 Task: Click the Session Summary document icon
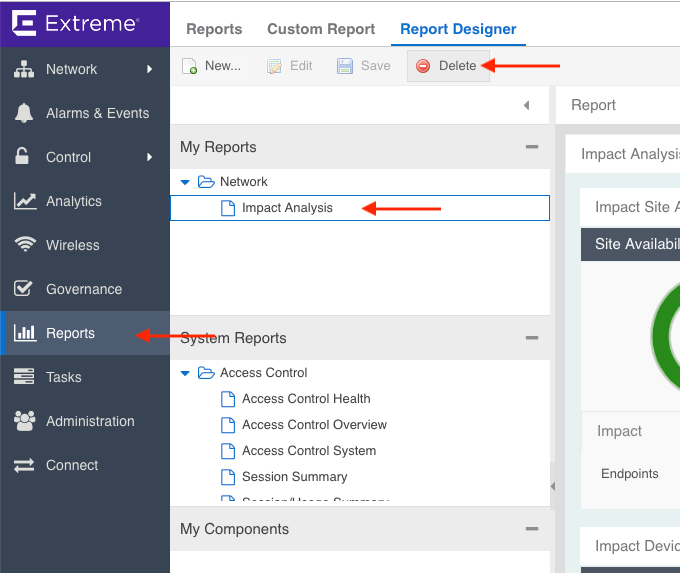point(228,477)
